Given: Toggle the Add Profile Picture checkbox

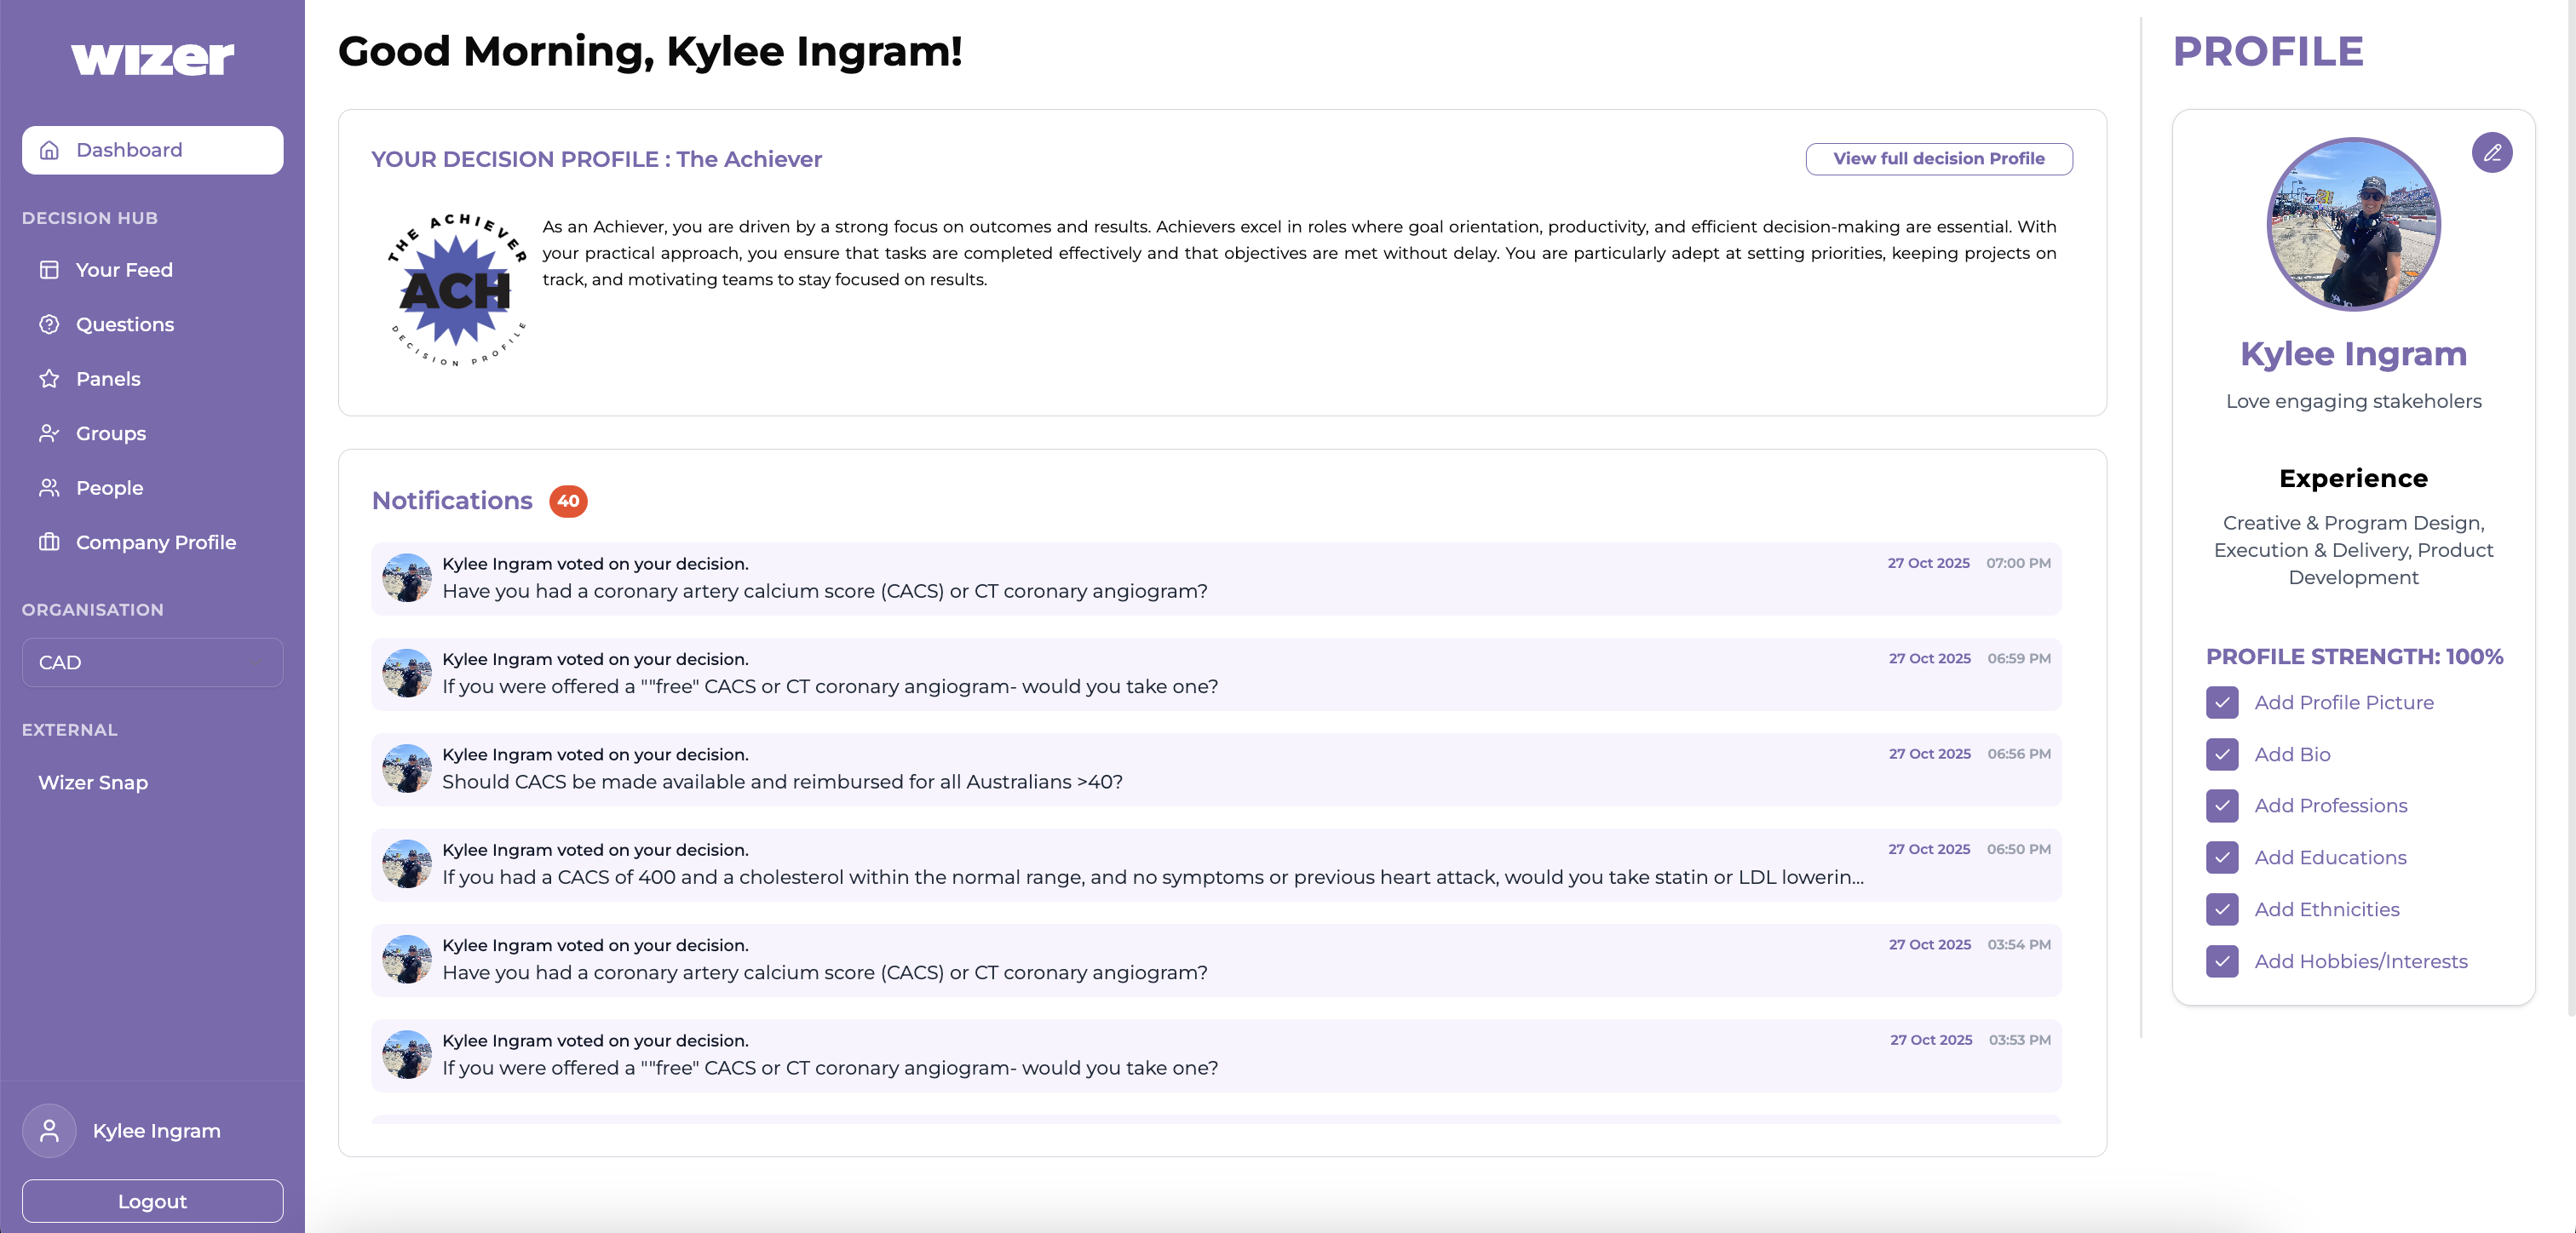Looking at the screenshot, I should tap(2221, 702).
